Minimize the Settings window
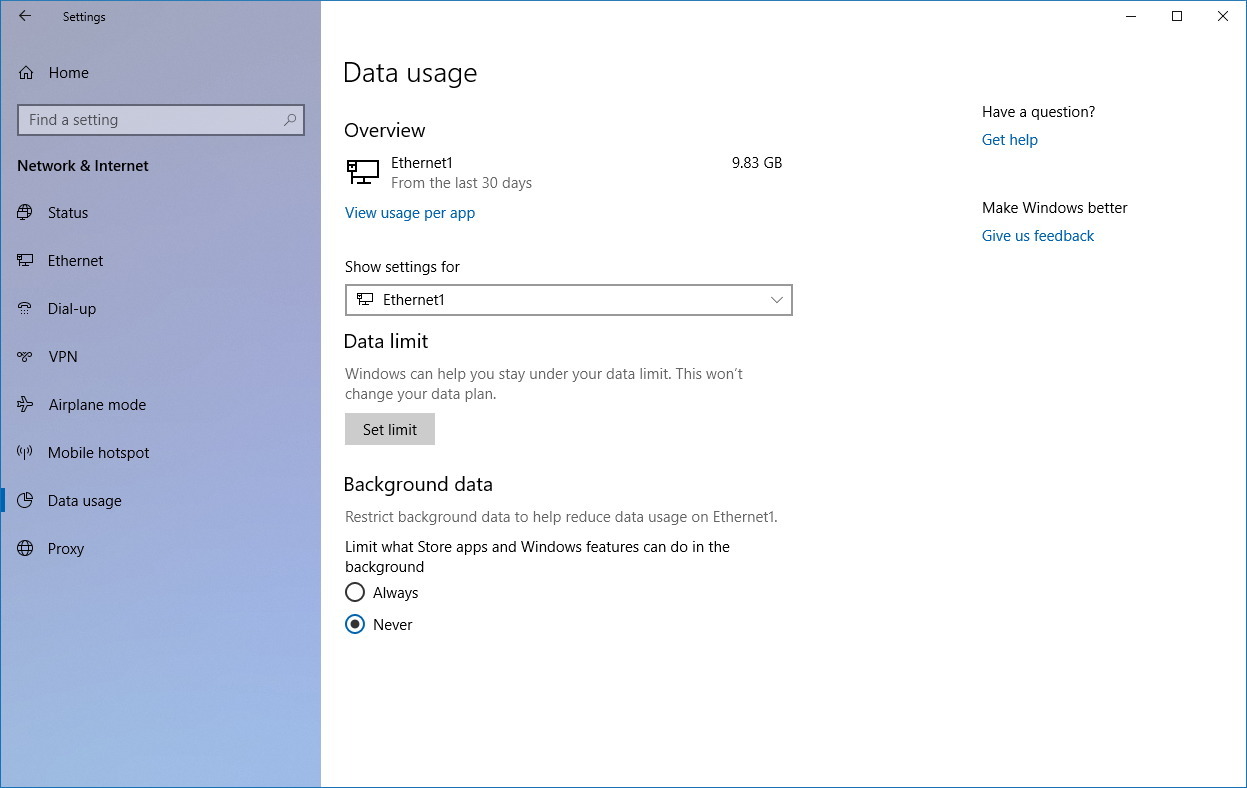1247x788 pixels. pyautogui.click(x=1131, y=16)
